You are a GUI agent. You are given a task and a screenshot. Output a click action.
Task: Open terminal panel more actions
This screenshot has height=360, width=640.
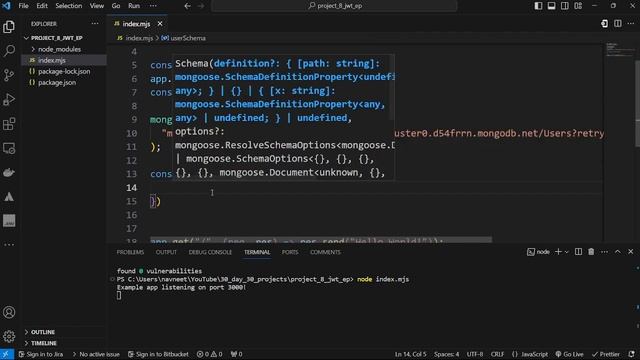[604, 252]
